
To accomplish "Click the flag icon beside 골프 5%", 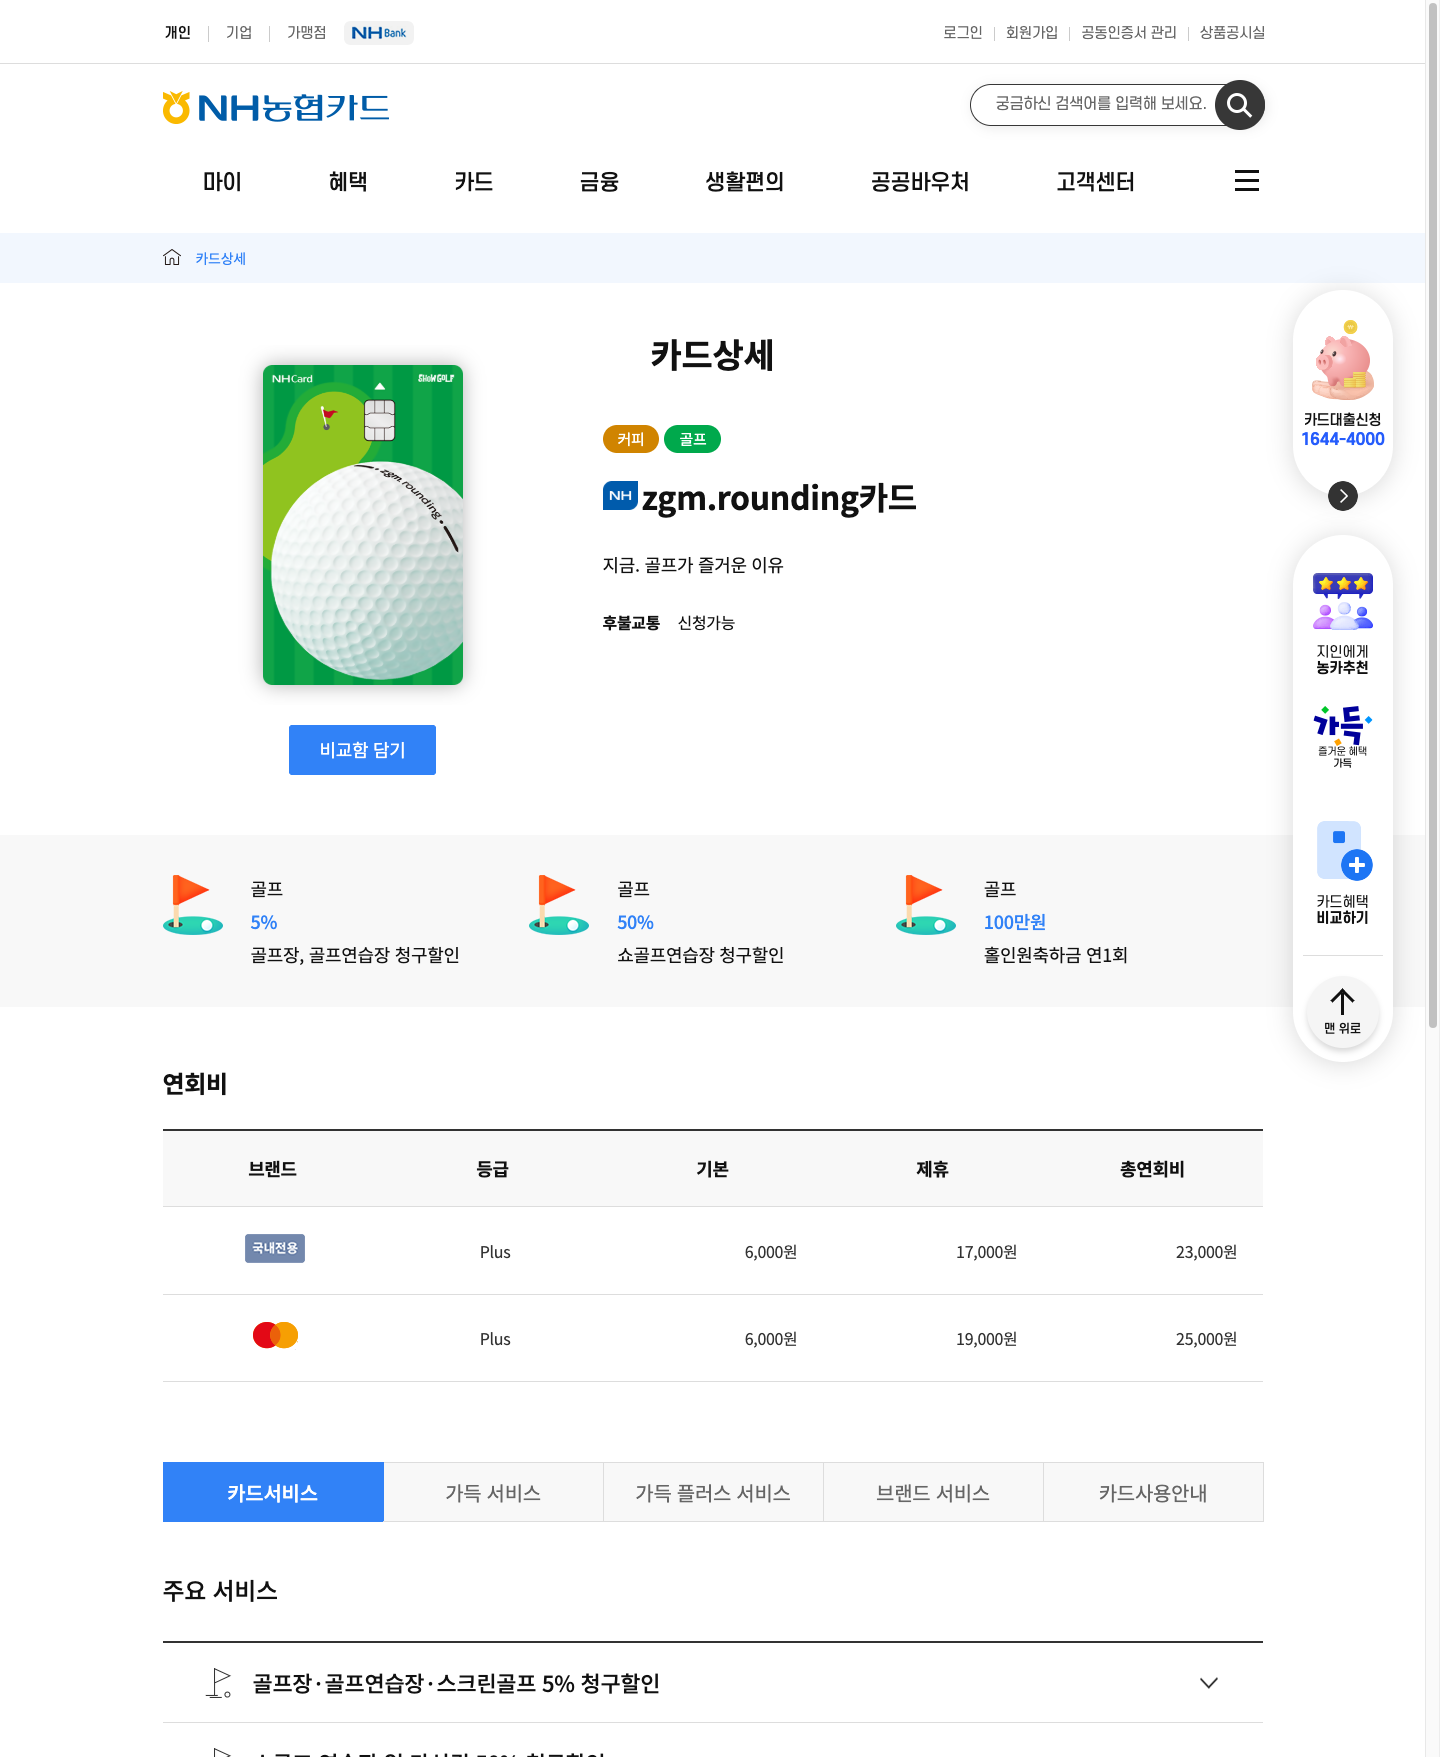I will 193,905.
